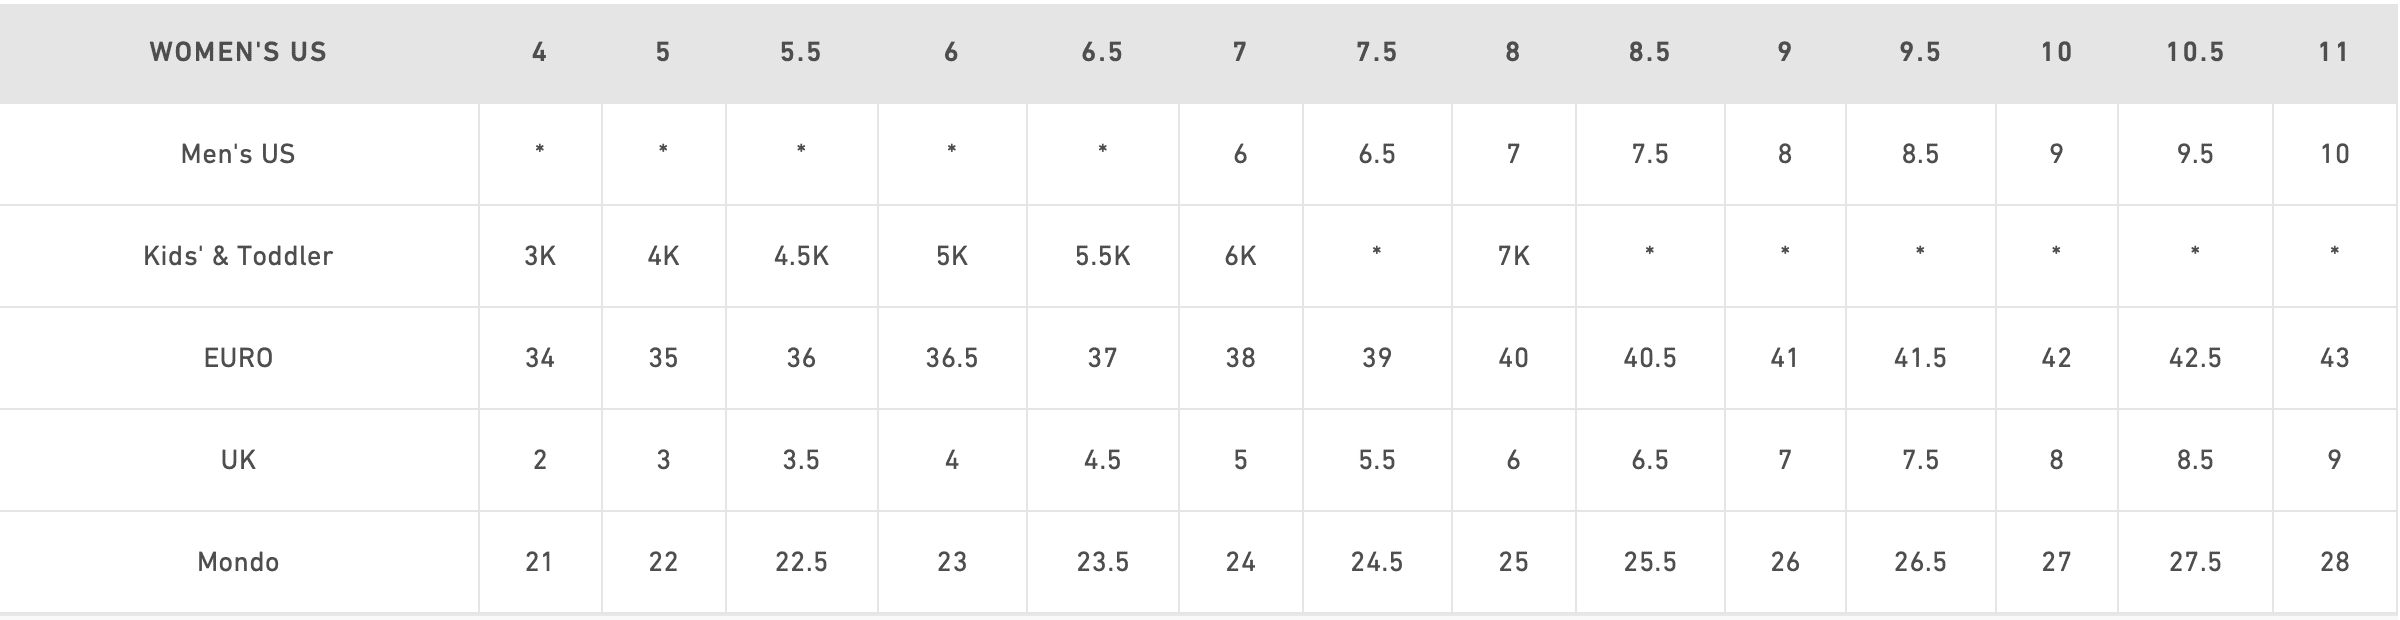
Task: Select the EURO row label
Action: (x=238, y=358)
